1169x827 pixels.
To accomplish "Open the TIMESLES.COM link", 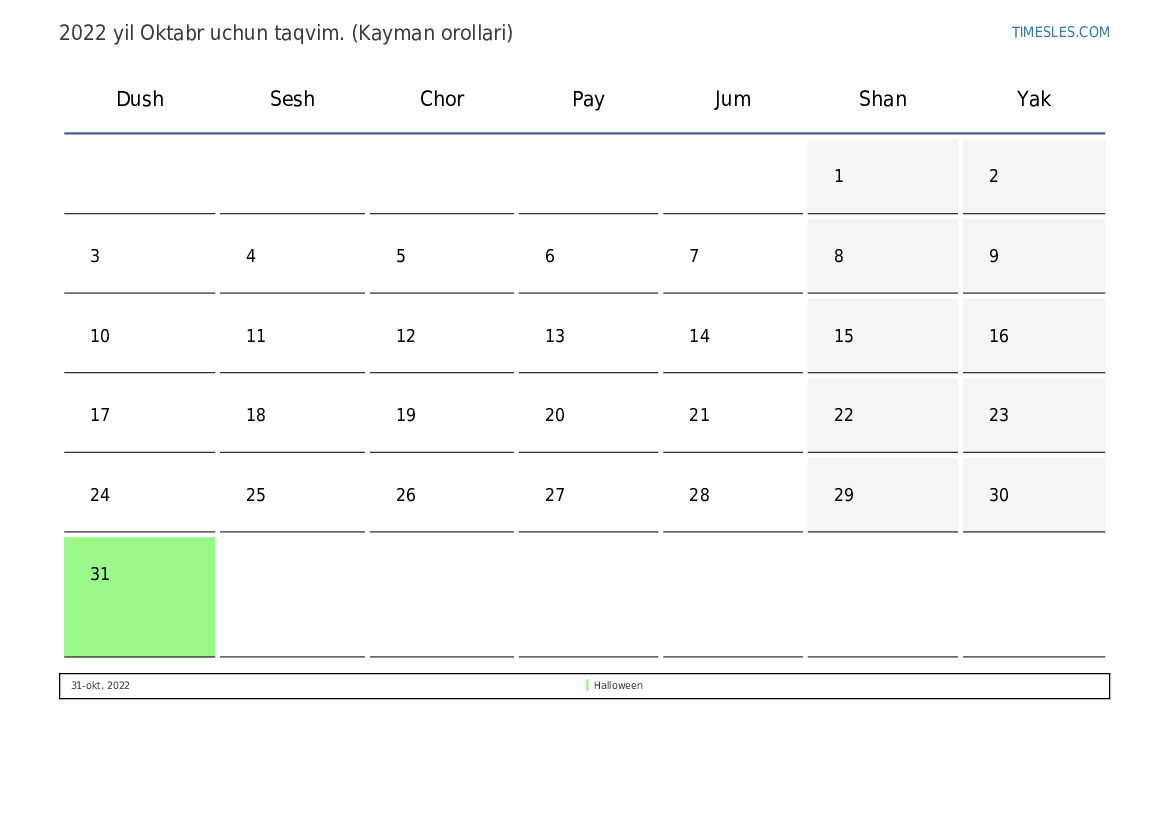I will tap(1060, 32).
